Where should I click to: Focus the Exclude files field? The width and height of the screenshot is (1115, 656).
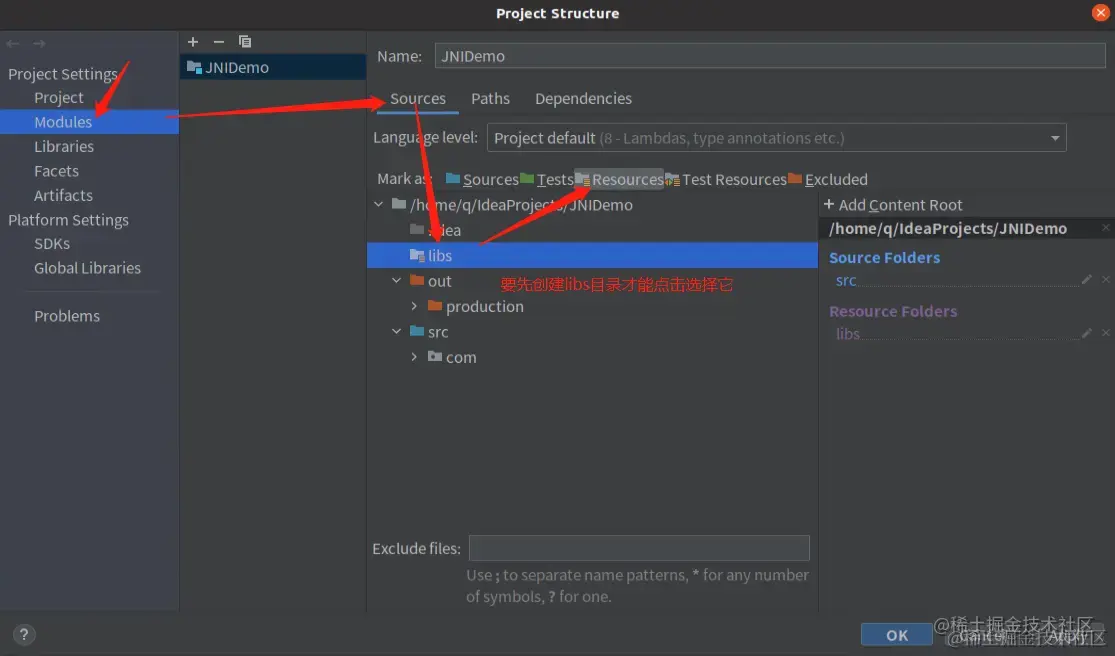639,548
